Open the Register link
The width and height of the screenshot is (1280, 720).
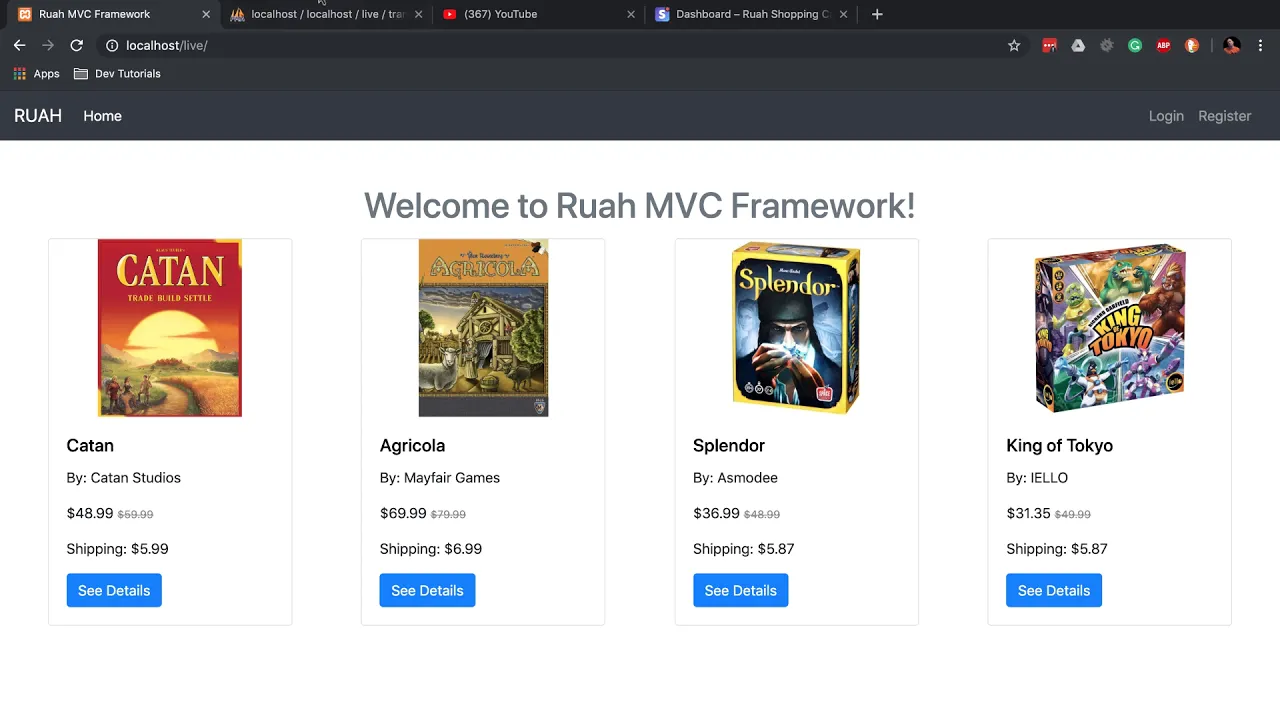1225,116
